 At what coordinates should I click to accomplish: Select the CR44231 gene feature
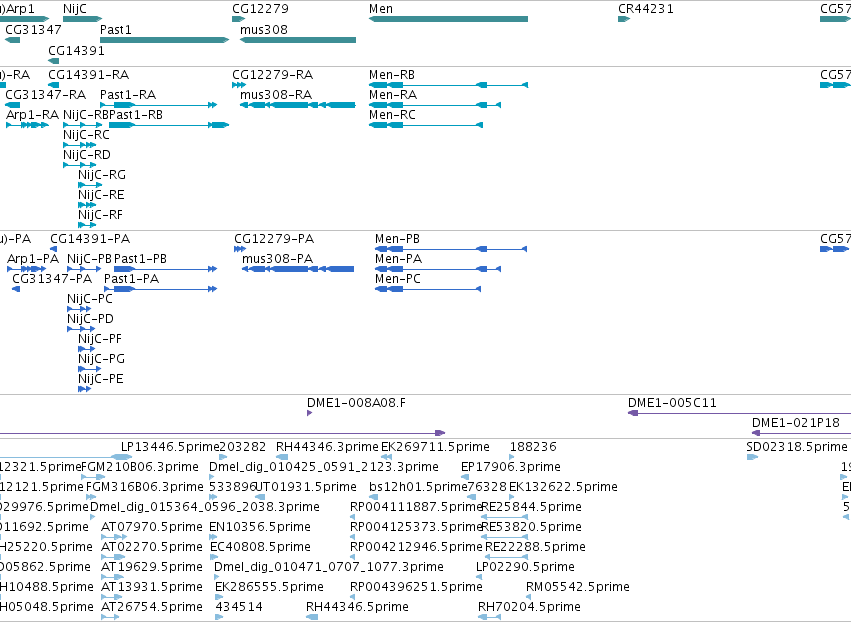624,19
